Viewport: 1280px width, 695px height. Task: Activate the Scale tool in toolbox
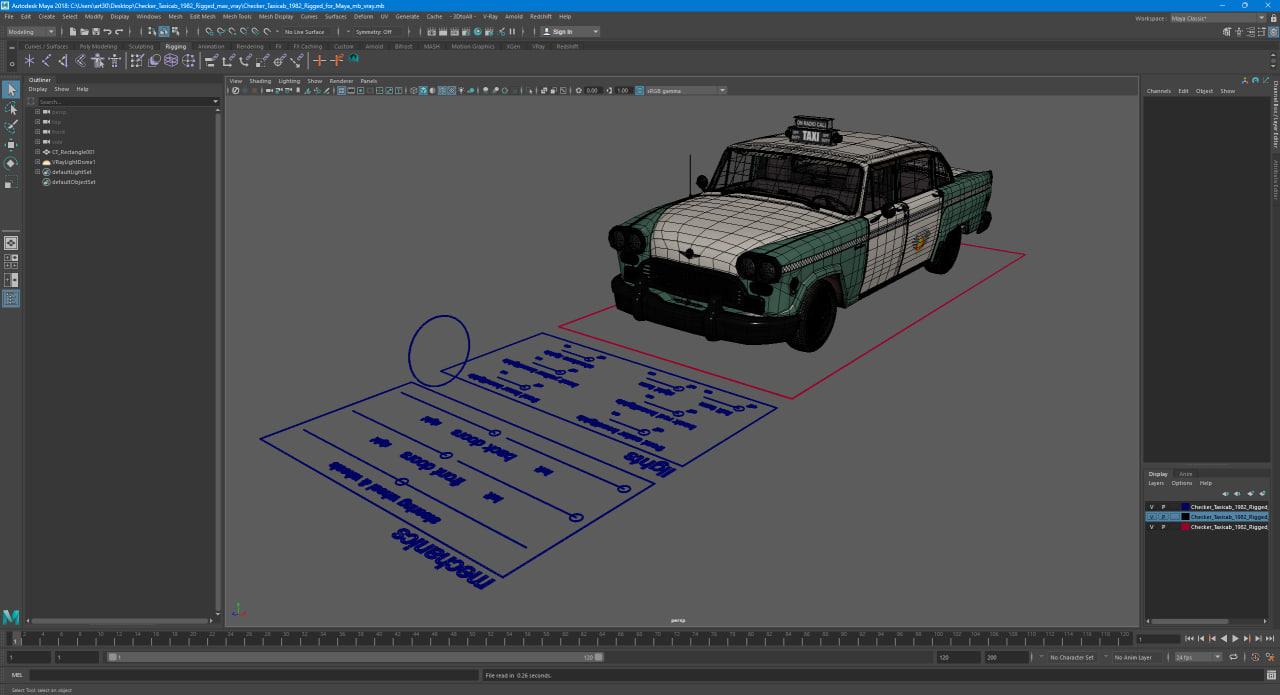(x=10, y=182)
